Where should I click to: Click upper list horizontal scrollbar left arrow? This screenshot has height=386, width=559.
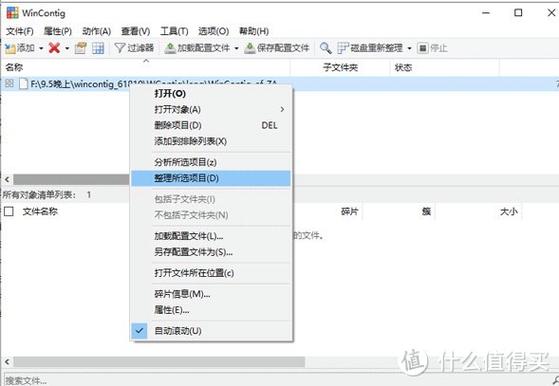(7, 180)
